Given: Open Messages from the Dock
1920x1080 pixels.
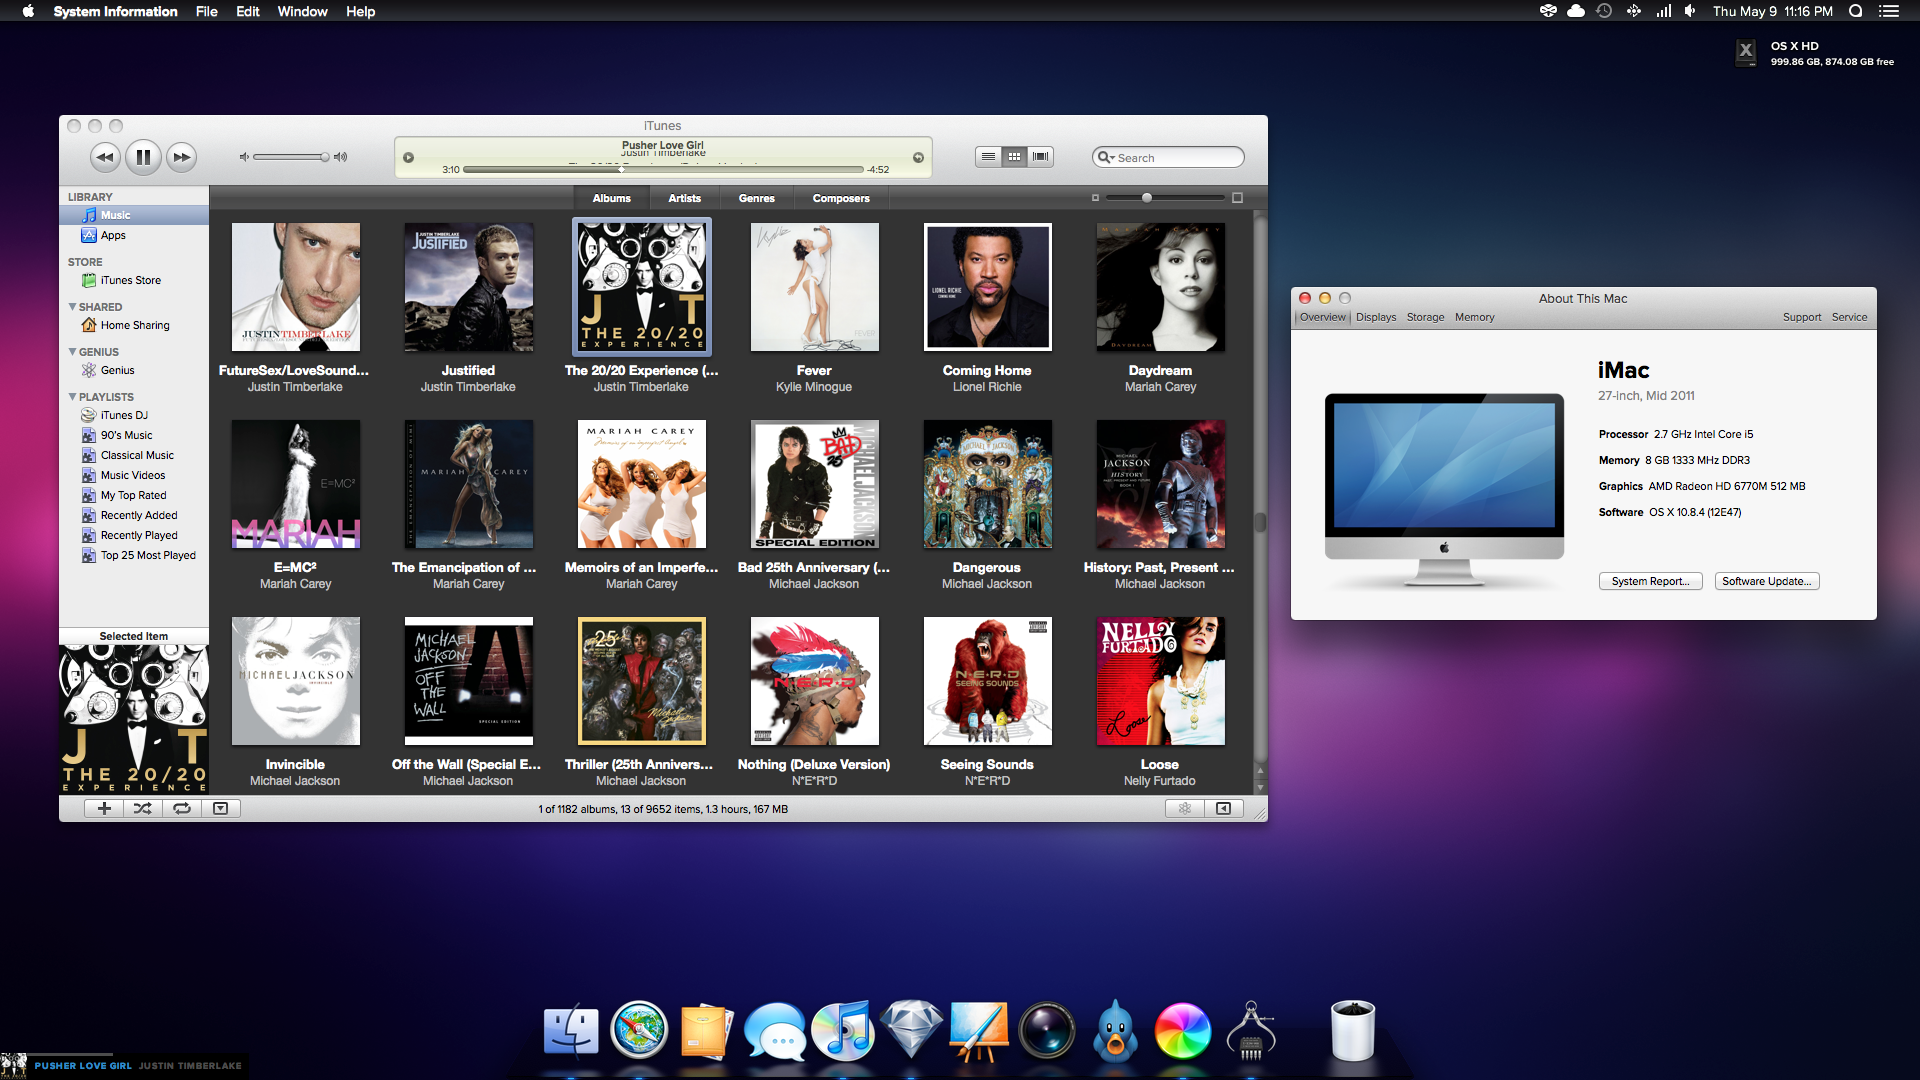Looking at the screenshot, I should (x=775, y=1031).
